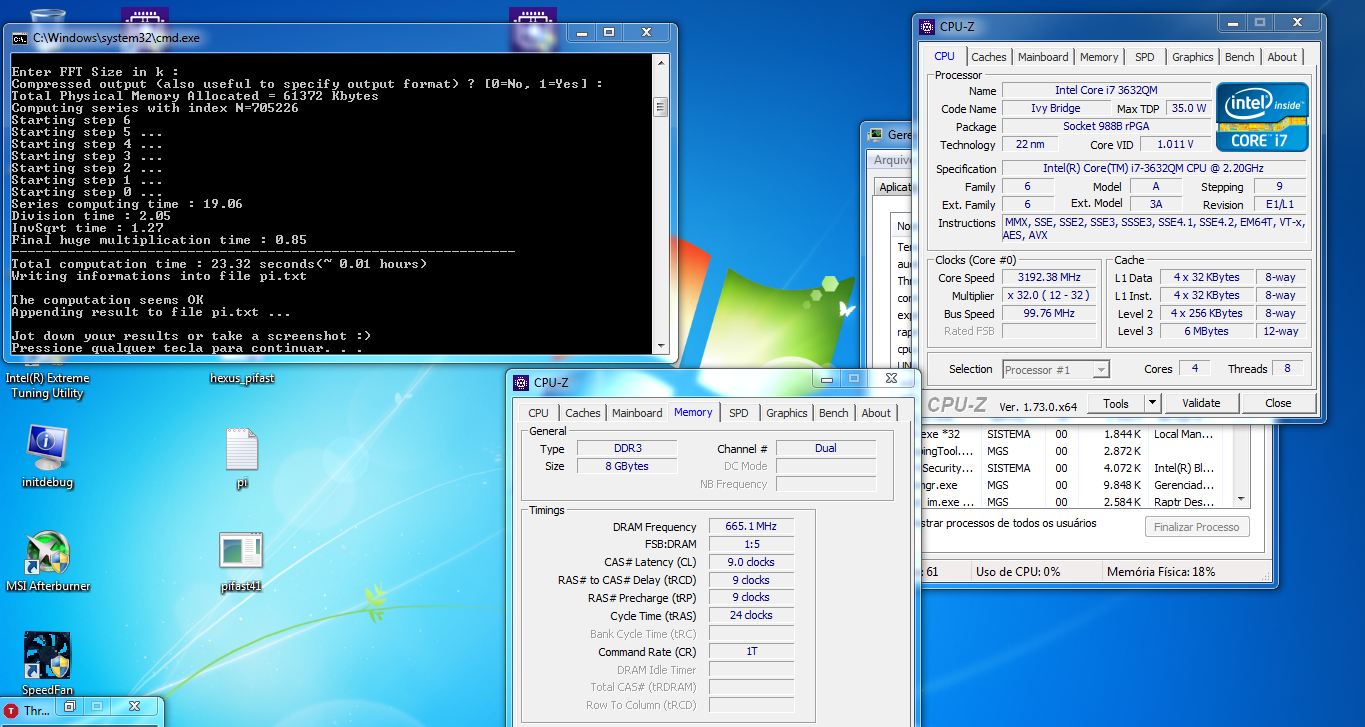Open Bench tab in main CPU-Z window
This screenshot has width=1365, height=727.
tap(1239, 57)
